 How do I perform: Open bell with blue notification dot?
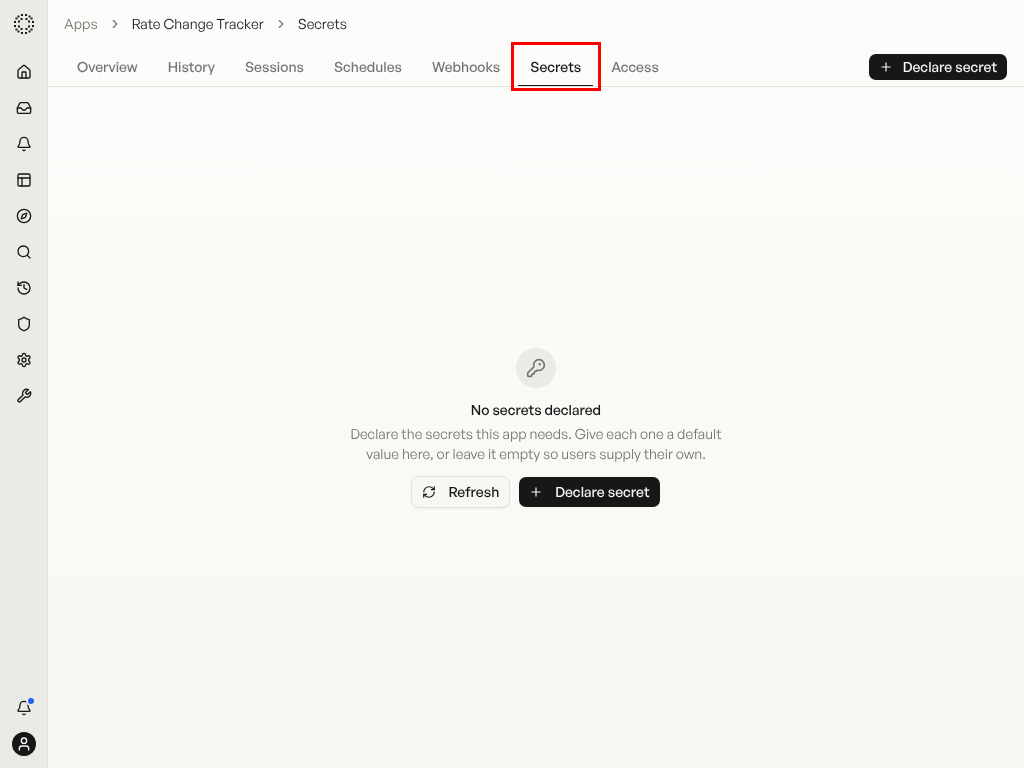click(x=24, y=707)
